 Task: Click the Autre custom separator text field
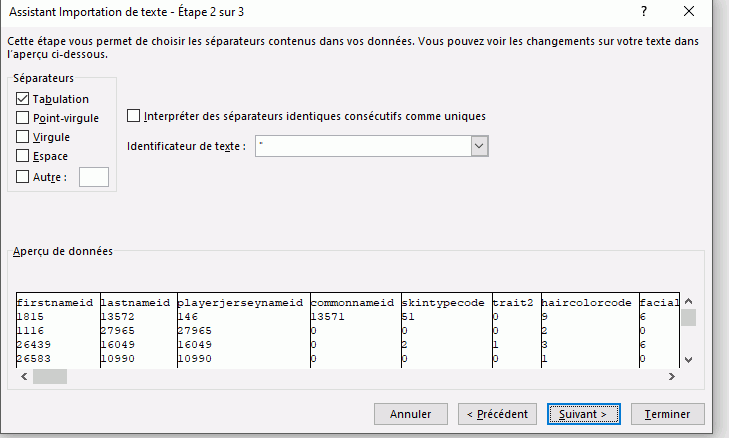pos(93,177)
